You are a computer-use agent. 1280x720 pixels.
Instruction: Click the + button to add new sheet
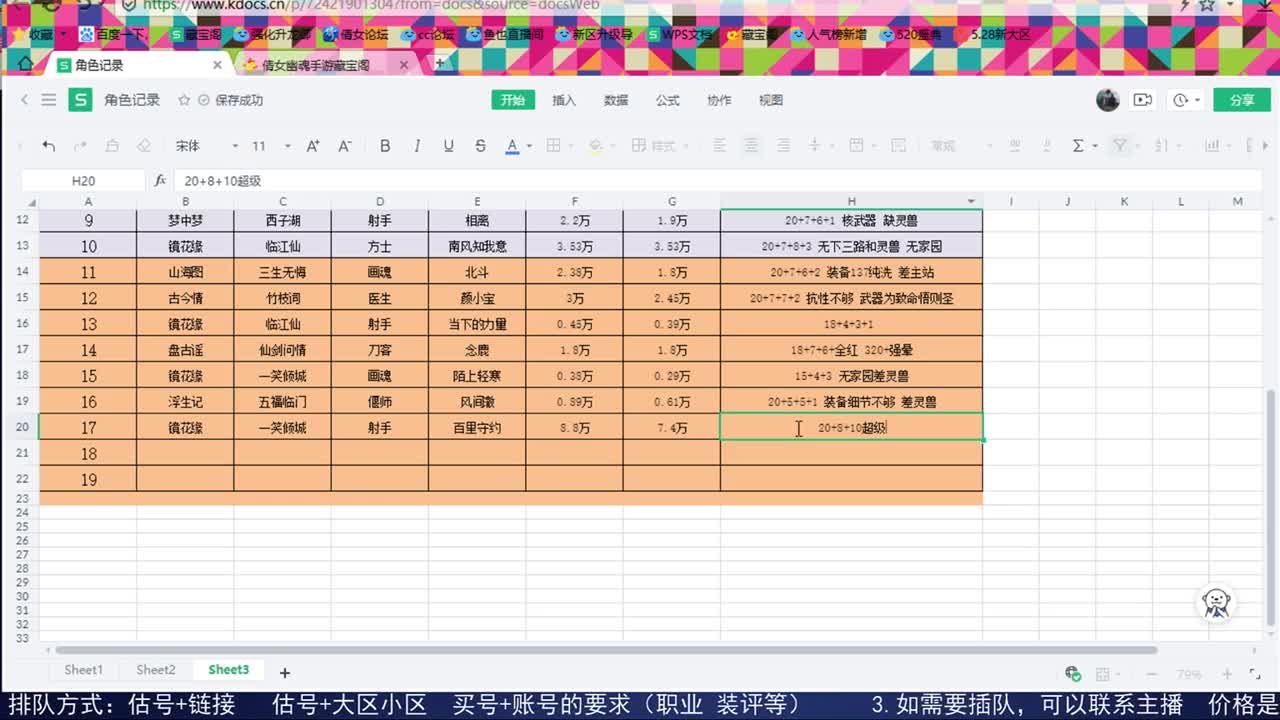pyautogui.click(x=284, y=669)
